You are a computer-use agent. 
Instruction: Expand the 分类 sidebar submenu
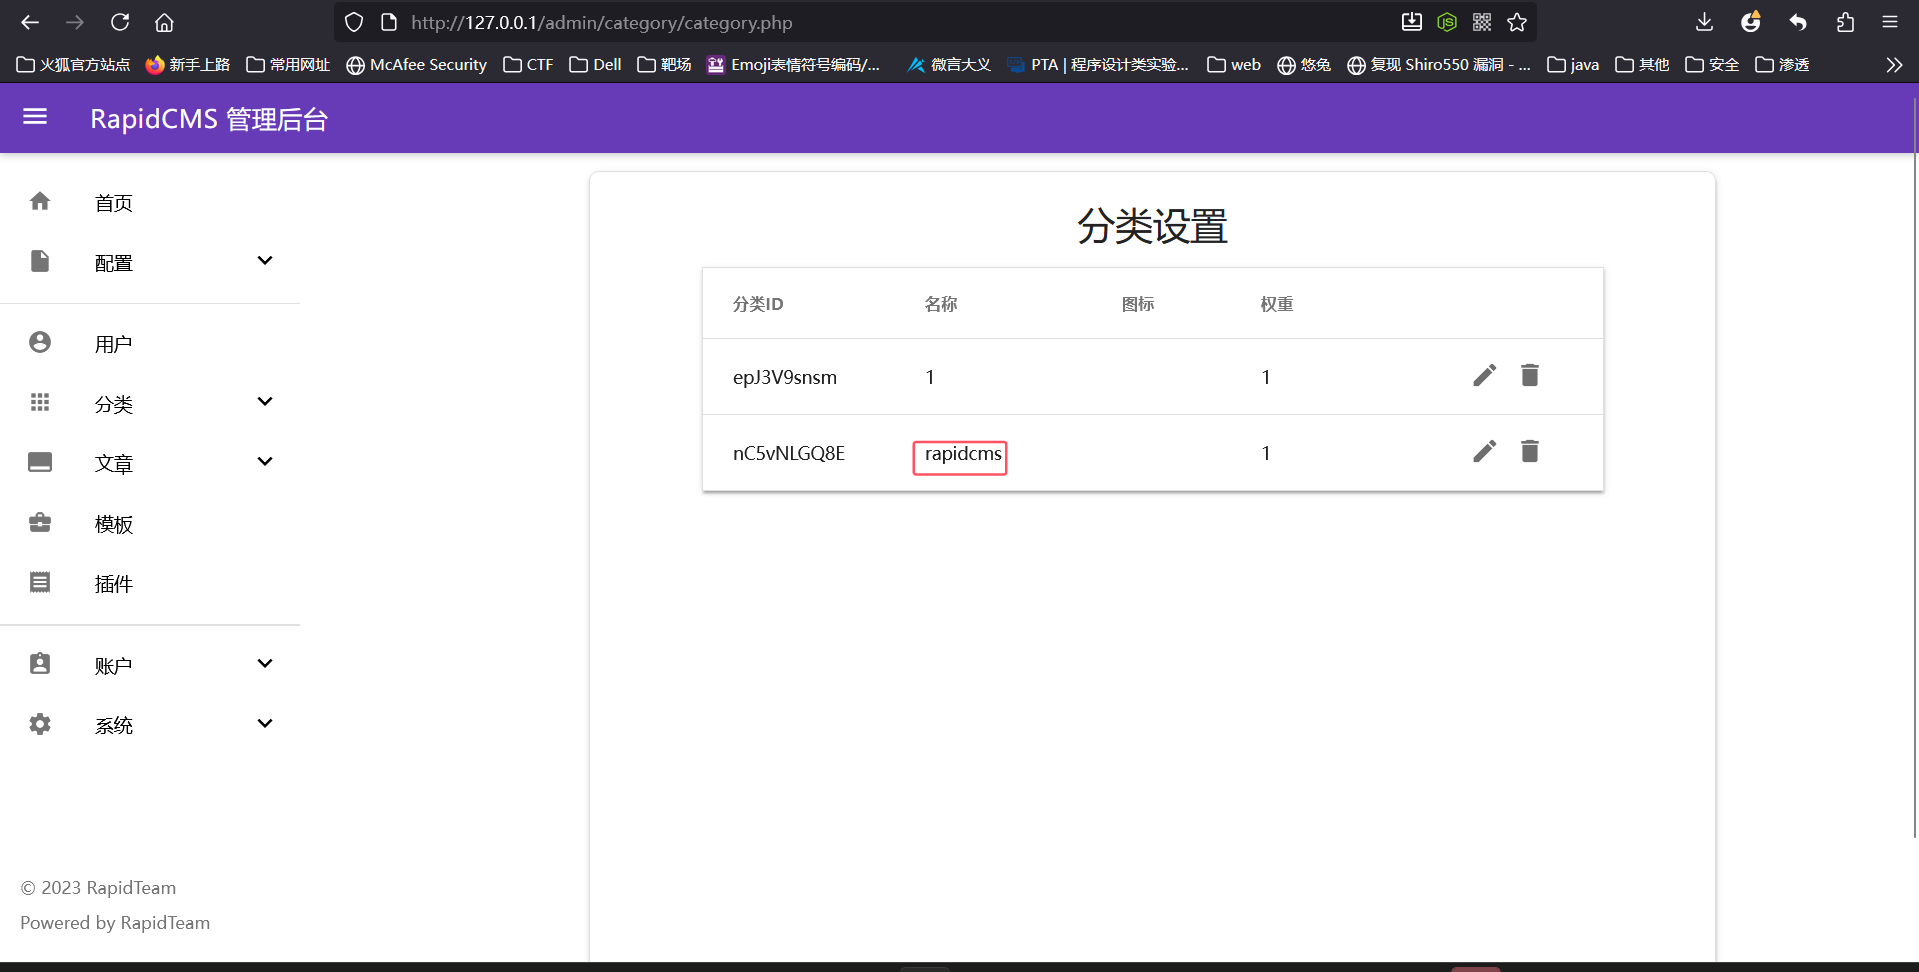pyautogui.click(x=264, y=402)
